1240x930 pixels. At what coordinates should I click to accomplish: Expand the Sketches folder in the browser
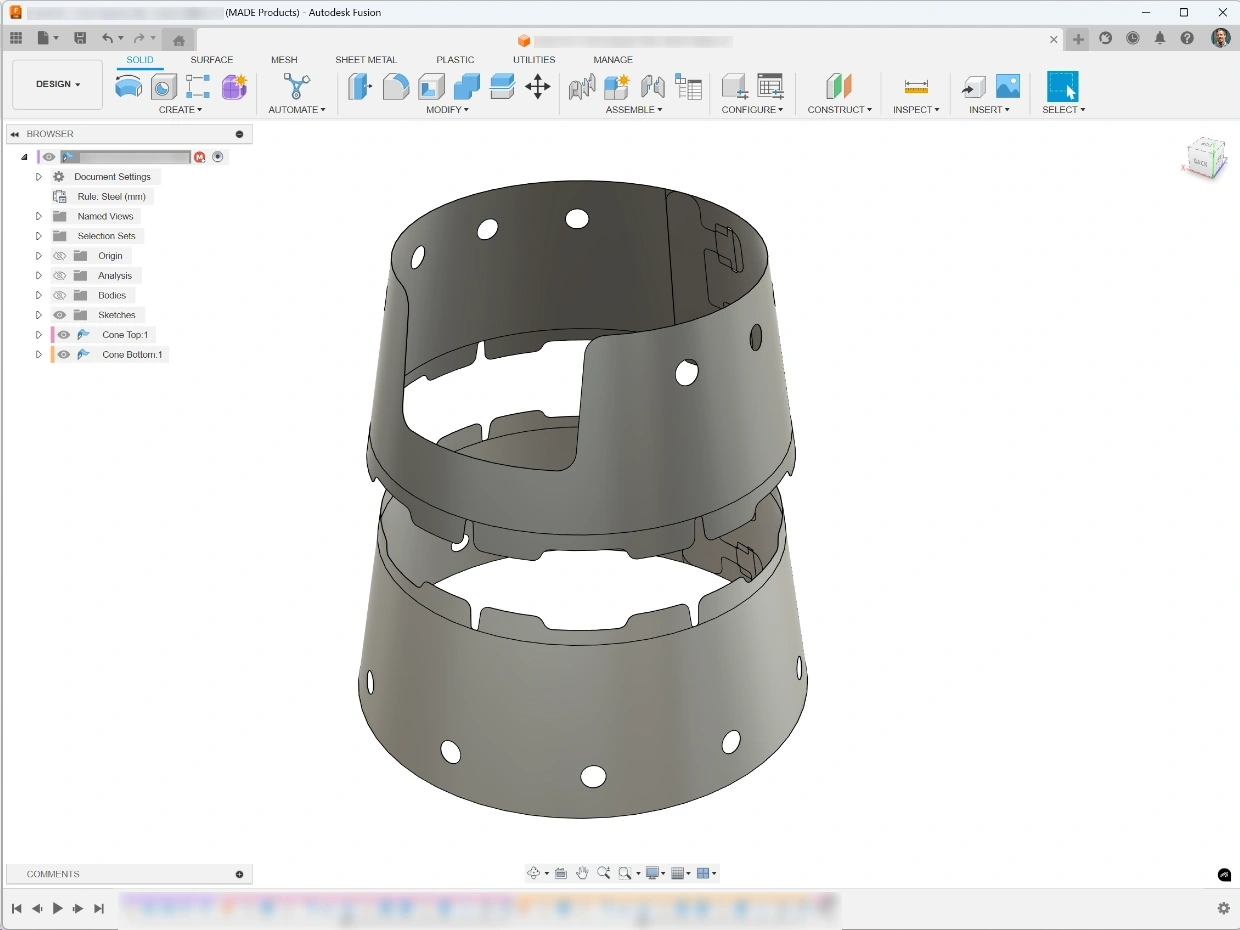(x=39, y=315)
